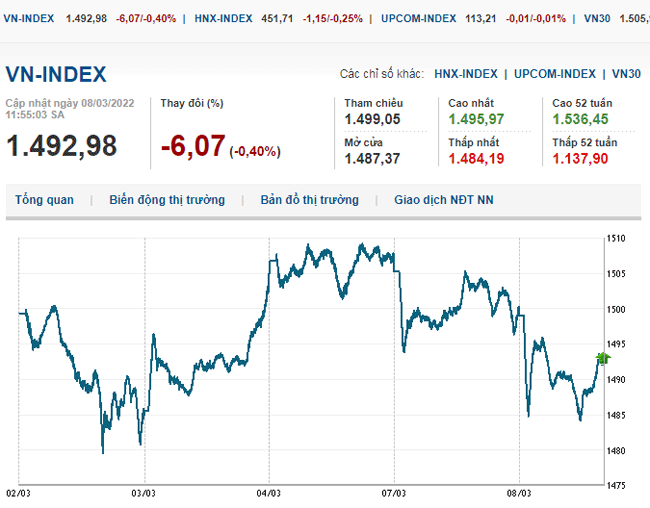Click VN-INDEX in the top ticker bar
This screenshot has height=508, width=650.
click(x=30, y=18)
